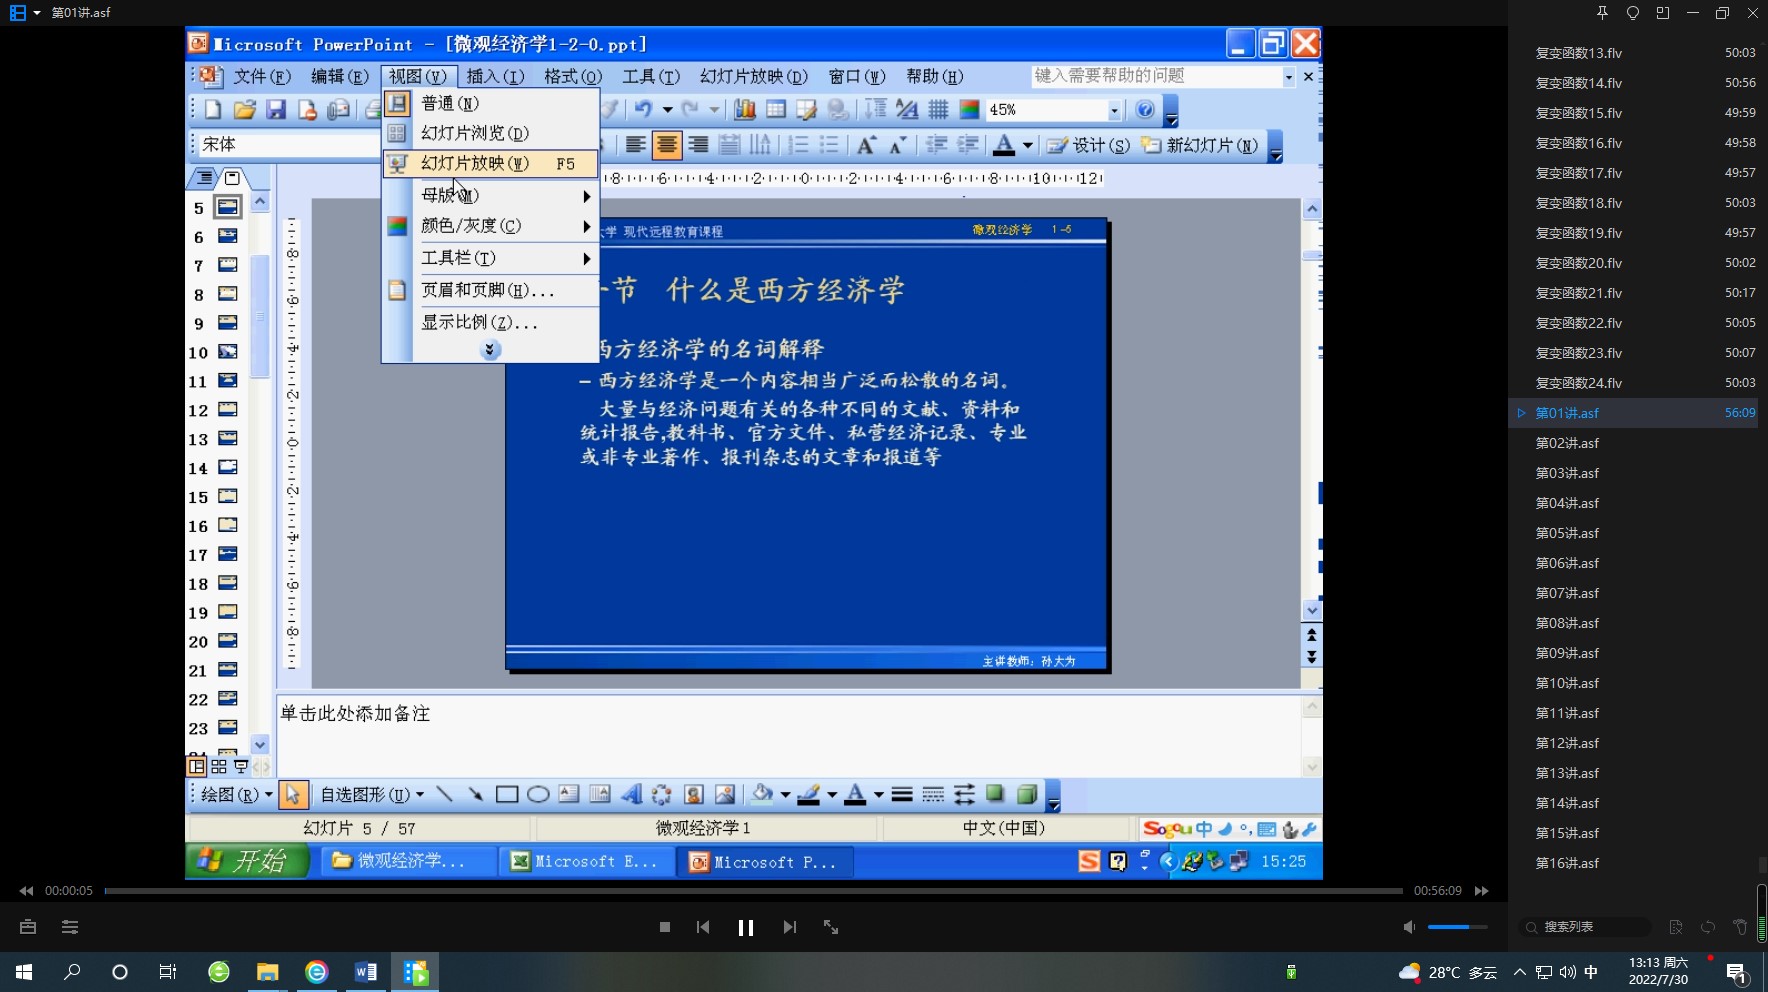Click the 开始 Start button in the video

click(248, 861)
